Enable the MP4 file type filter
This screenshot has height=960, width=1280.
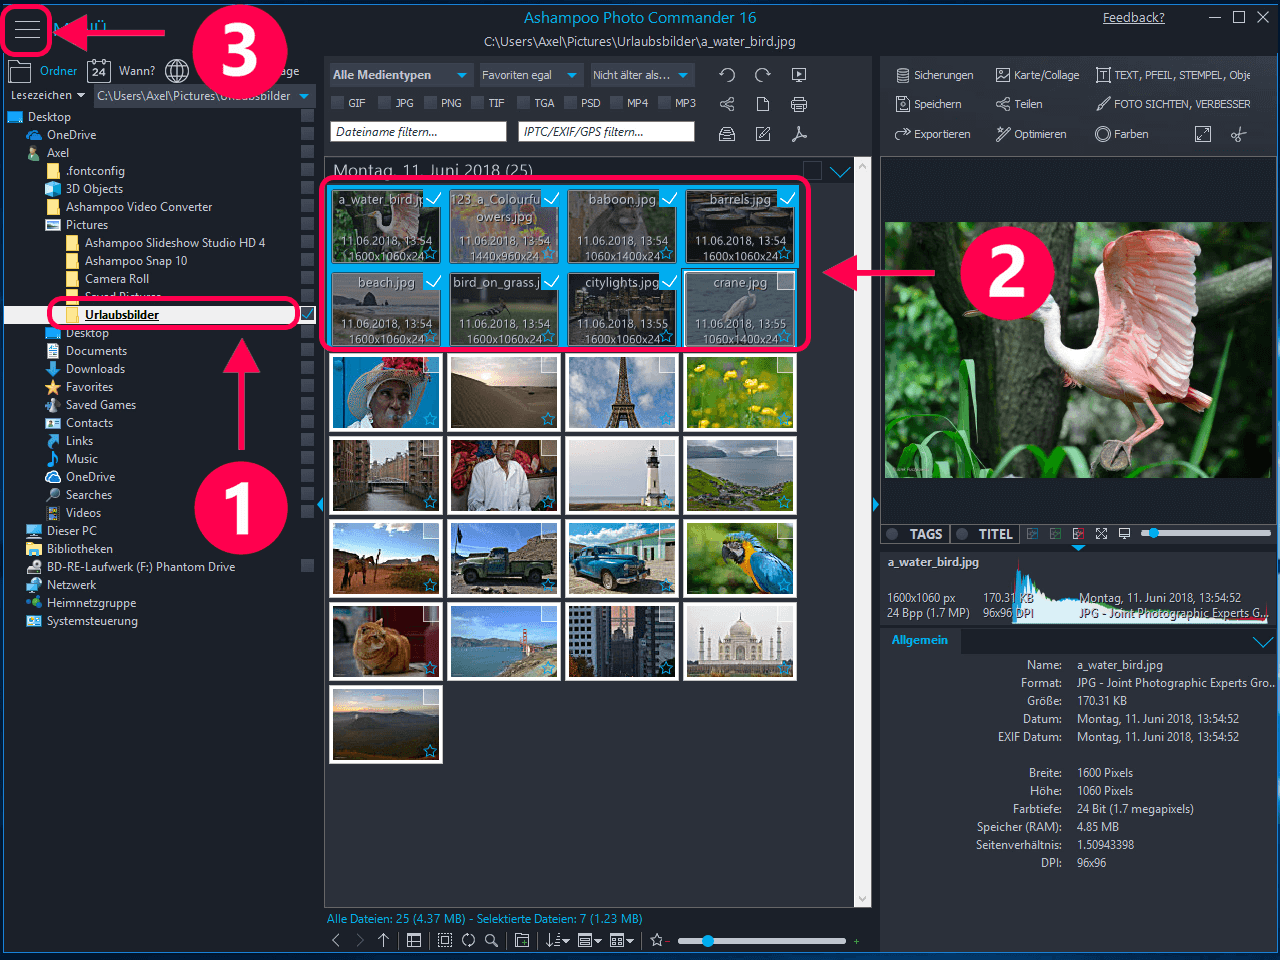click(x=616, y=103)
